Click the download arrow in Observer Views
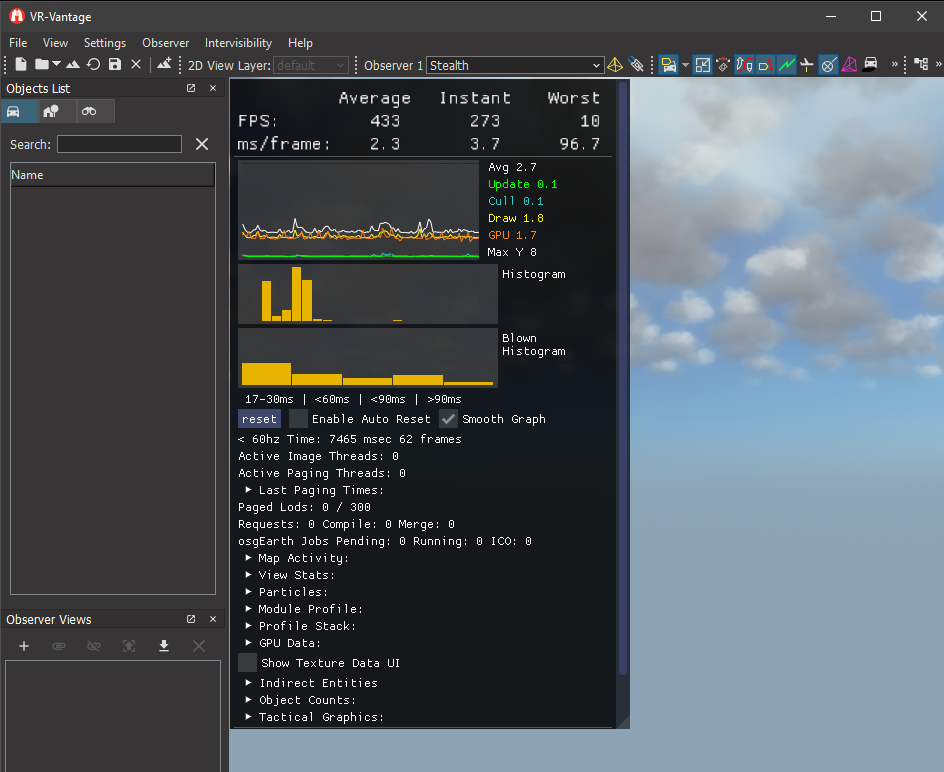 164,646
